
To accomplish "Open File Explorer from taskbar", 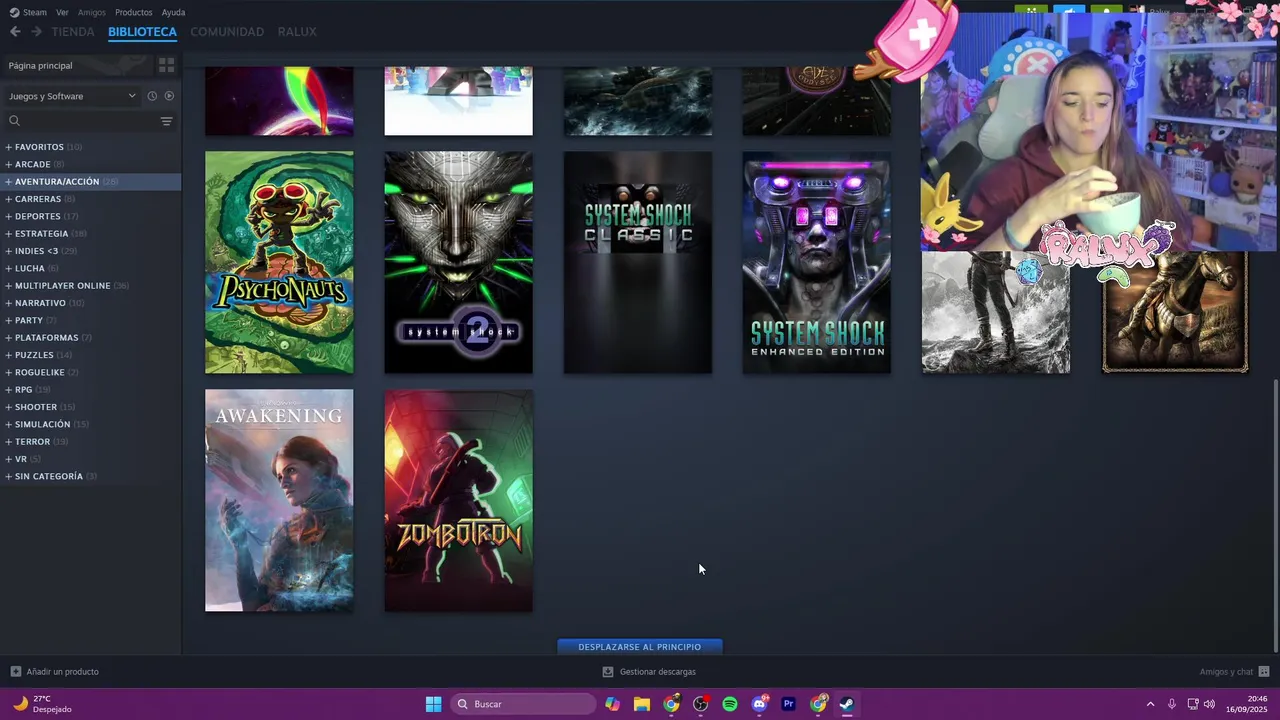I will point(641,704).
